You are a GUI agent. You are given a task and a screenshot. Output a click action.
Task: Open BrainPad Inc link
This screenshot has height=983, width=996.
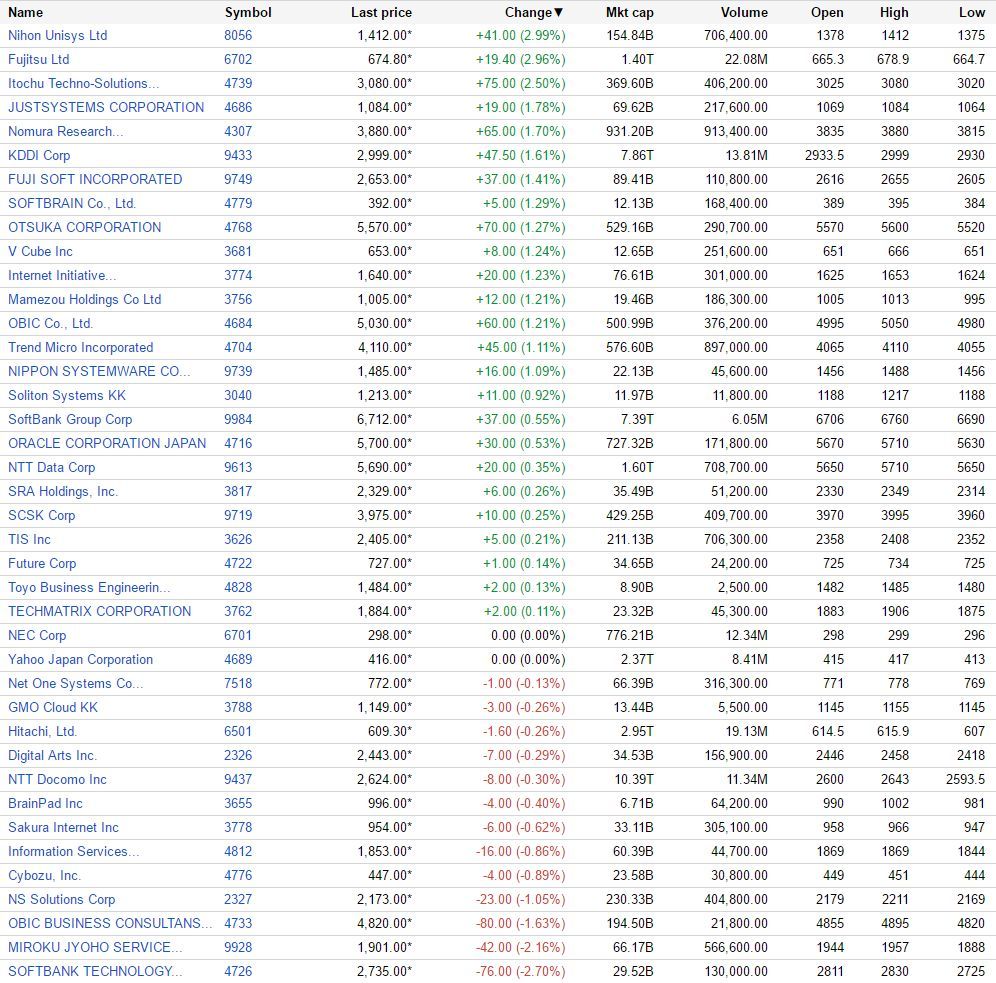pyautogui.click(x=45, y=804)
